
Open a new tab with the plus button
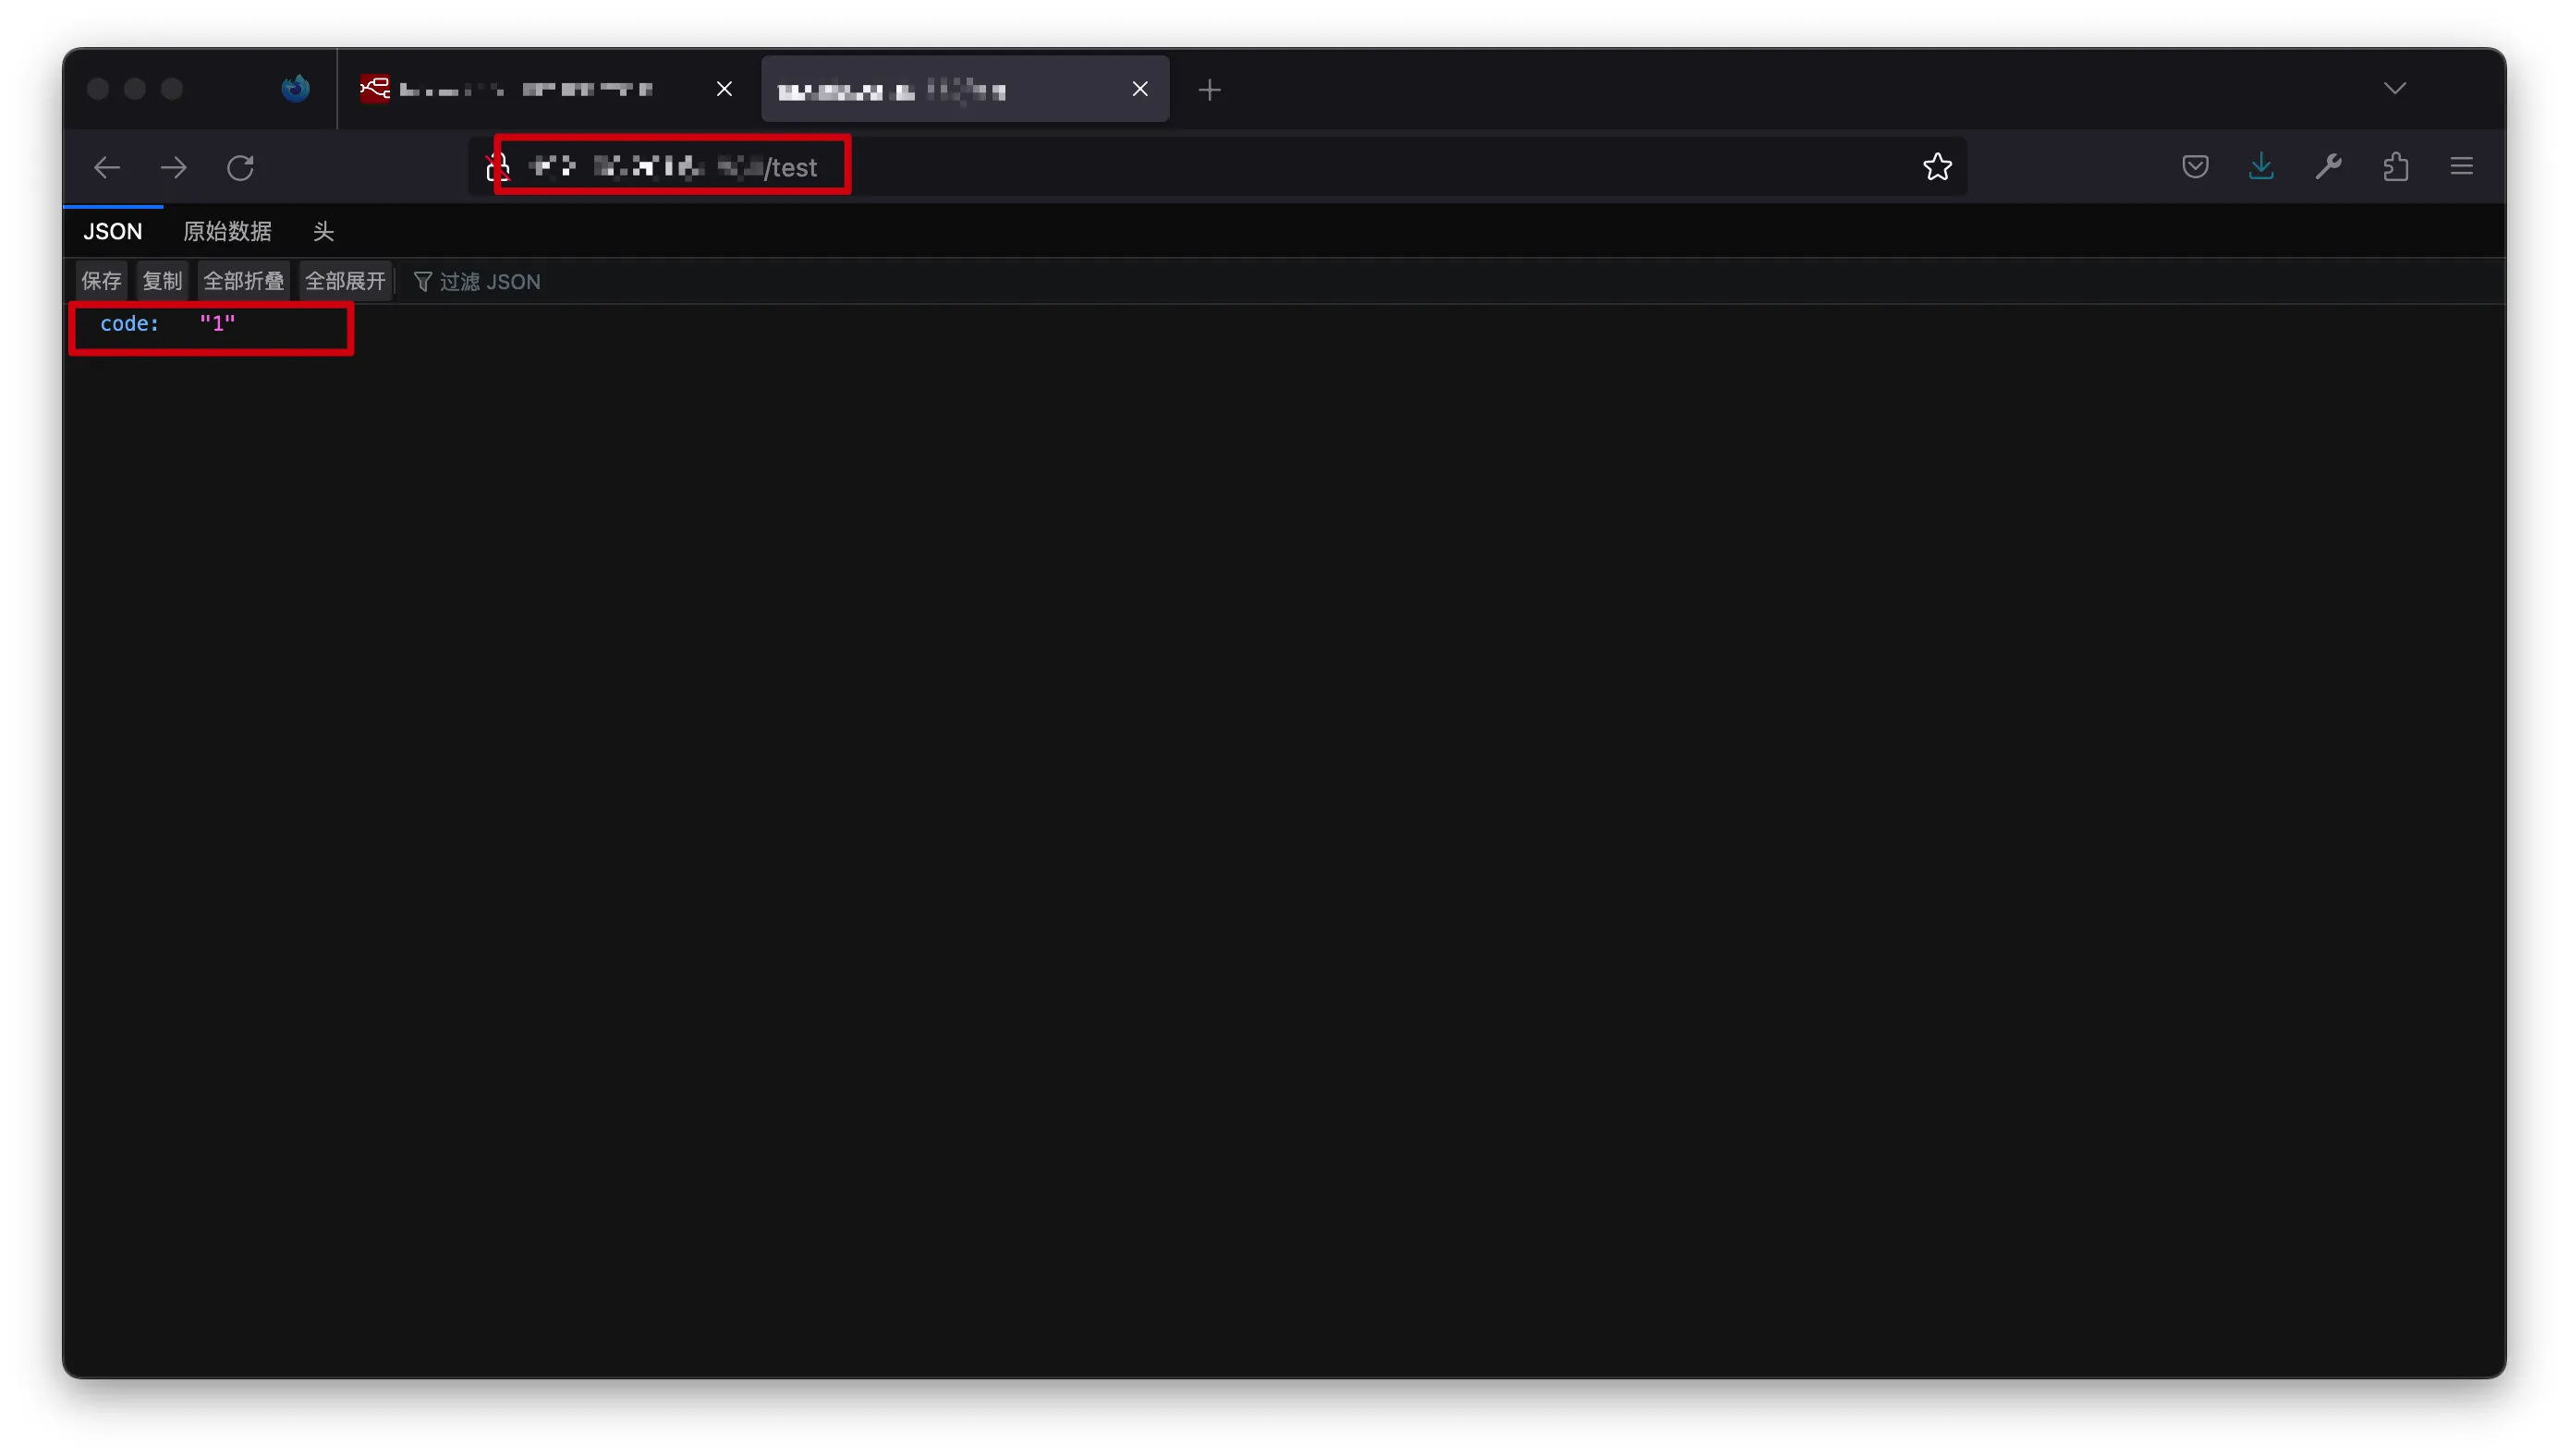click(1209, 90)
